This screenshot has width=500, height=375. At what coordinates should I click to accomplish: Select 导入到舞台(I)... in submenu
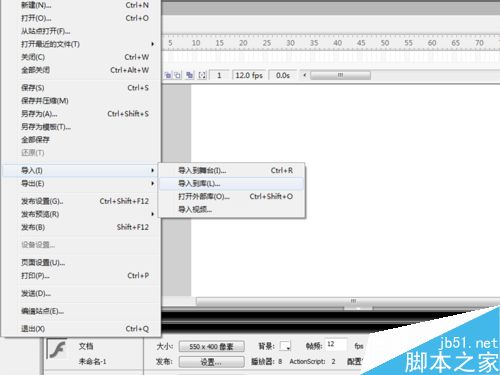[231, 170]
